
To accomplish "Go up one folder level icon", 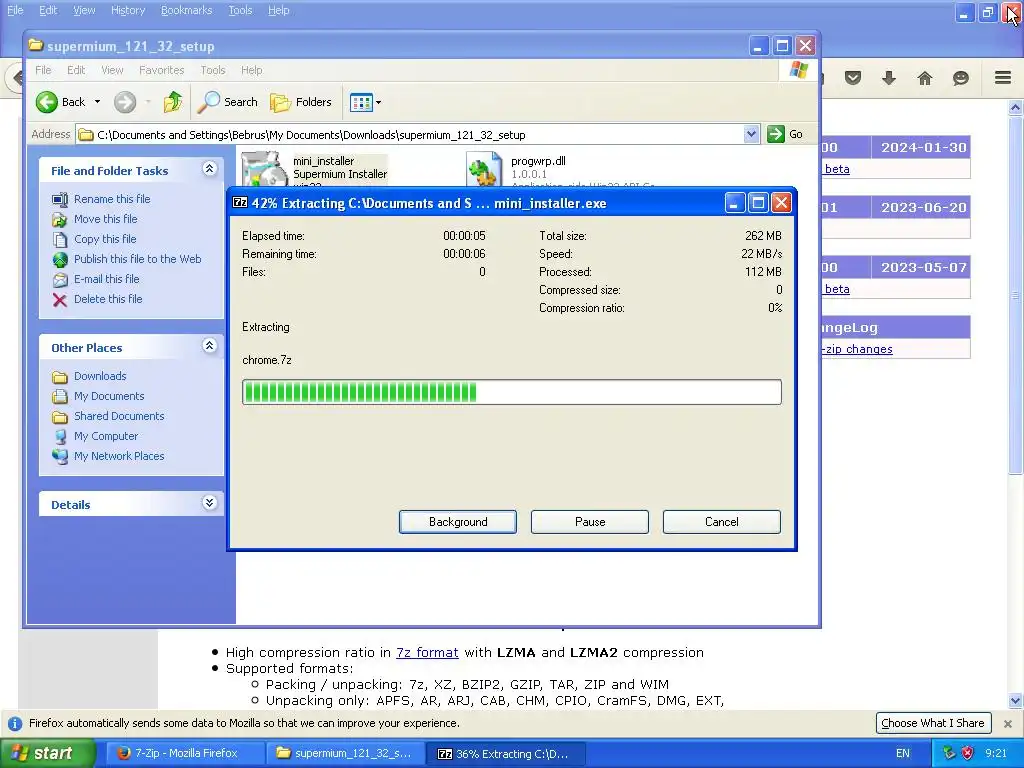I will [x=173, y=102].
